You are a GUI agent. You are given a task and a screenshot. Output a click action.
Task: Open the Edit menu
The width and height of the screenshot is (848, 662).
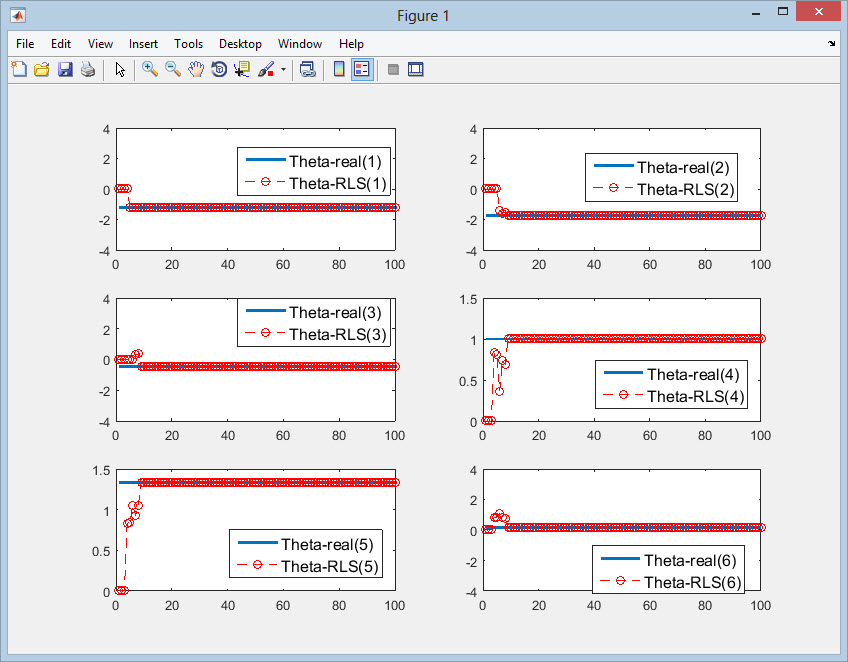coord(61,44)
